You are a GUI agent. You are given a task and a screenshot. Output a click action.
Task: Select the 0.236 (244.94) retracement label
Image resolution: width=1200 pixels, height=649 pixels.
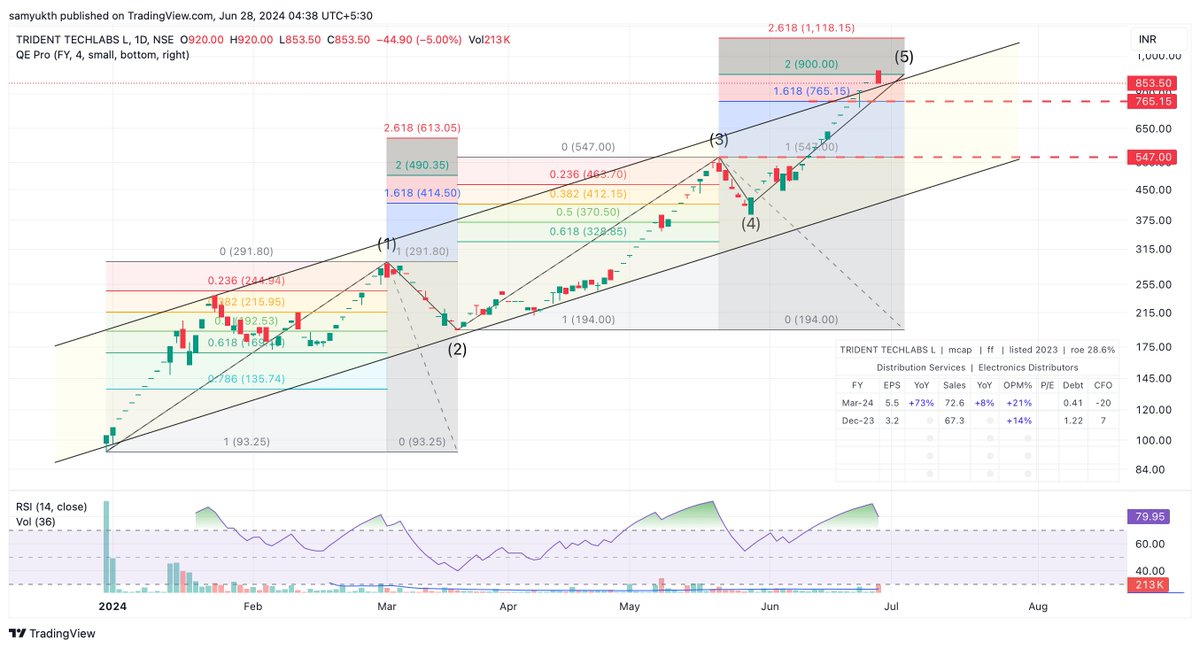point(246,281)
